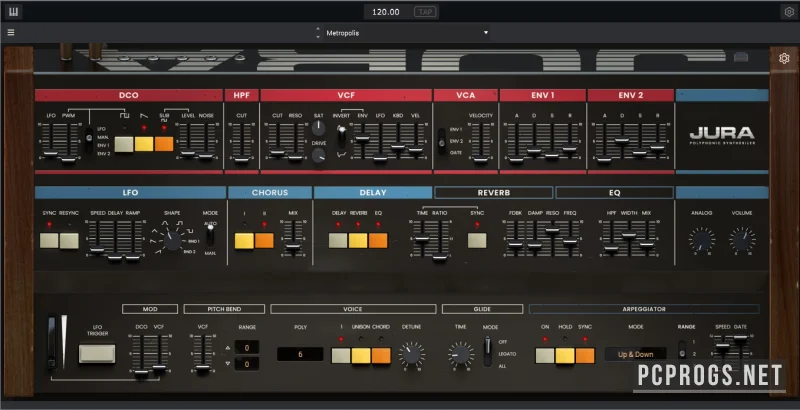Adjust the MOD DCO slider
800x410 pixels.
[x=141, y=372]
